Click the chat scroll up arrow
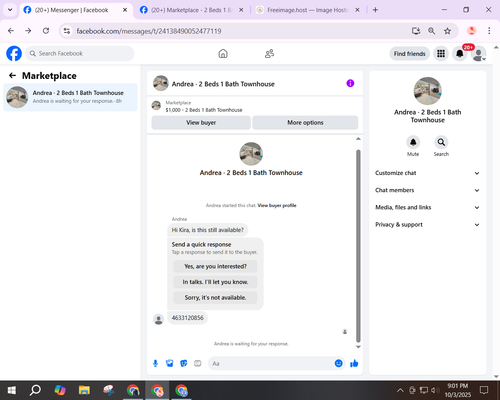The width and height of the screenshot is (500, 400). click(358, 139)
